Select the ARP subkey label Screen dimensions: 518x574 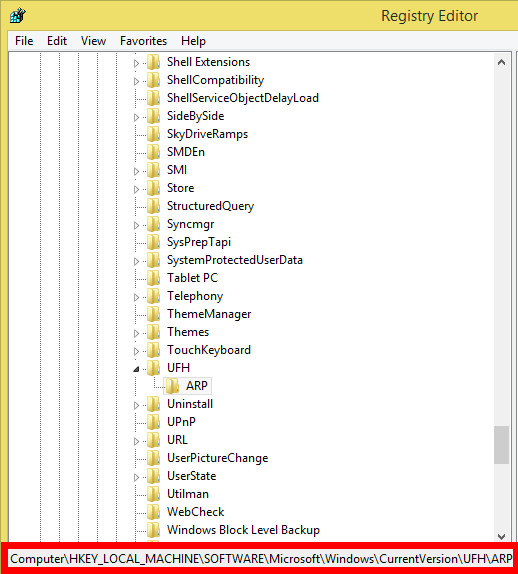pyautogui.click(x=197, y=385)
